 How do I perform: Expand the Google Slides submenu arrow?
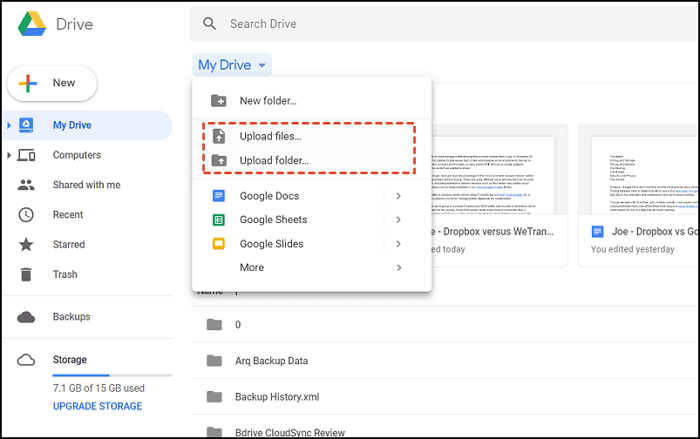click(399, 244)
